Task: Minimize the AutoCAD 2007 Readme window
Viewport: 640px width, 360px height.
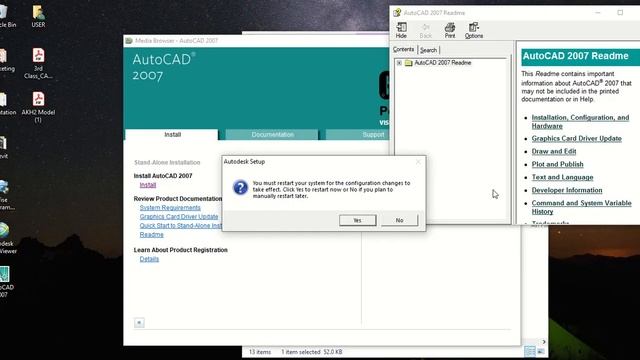Action: (x=598, y=13)
